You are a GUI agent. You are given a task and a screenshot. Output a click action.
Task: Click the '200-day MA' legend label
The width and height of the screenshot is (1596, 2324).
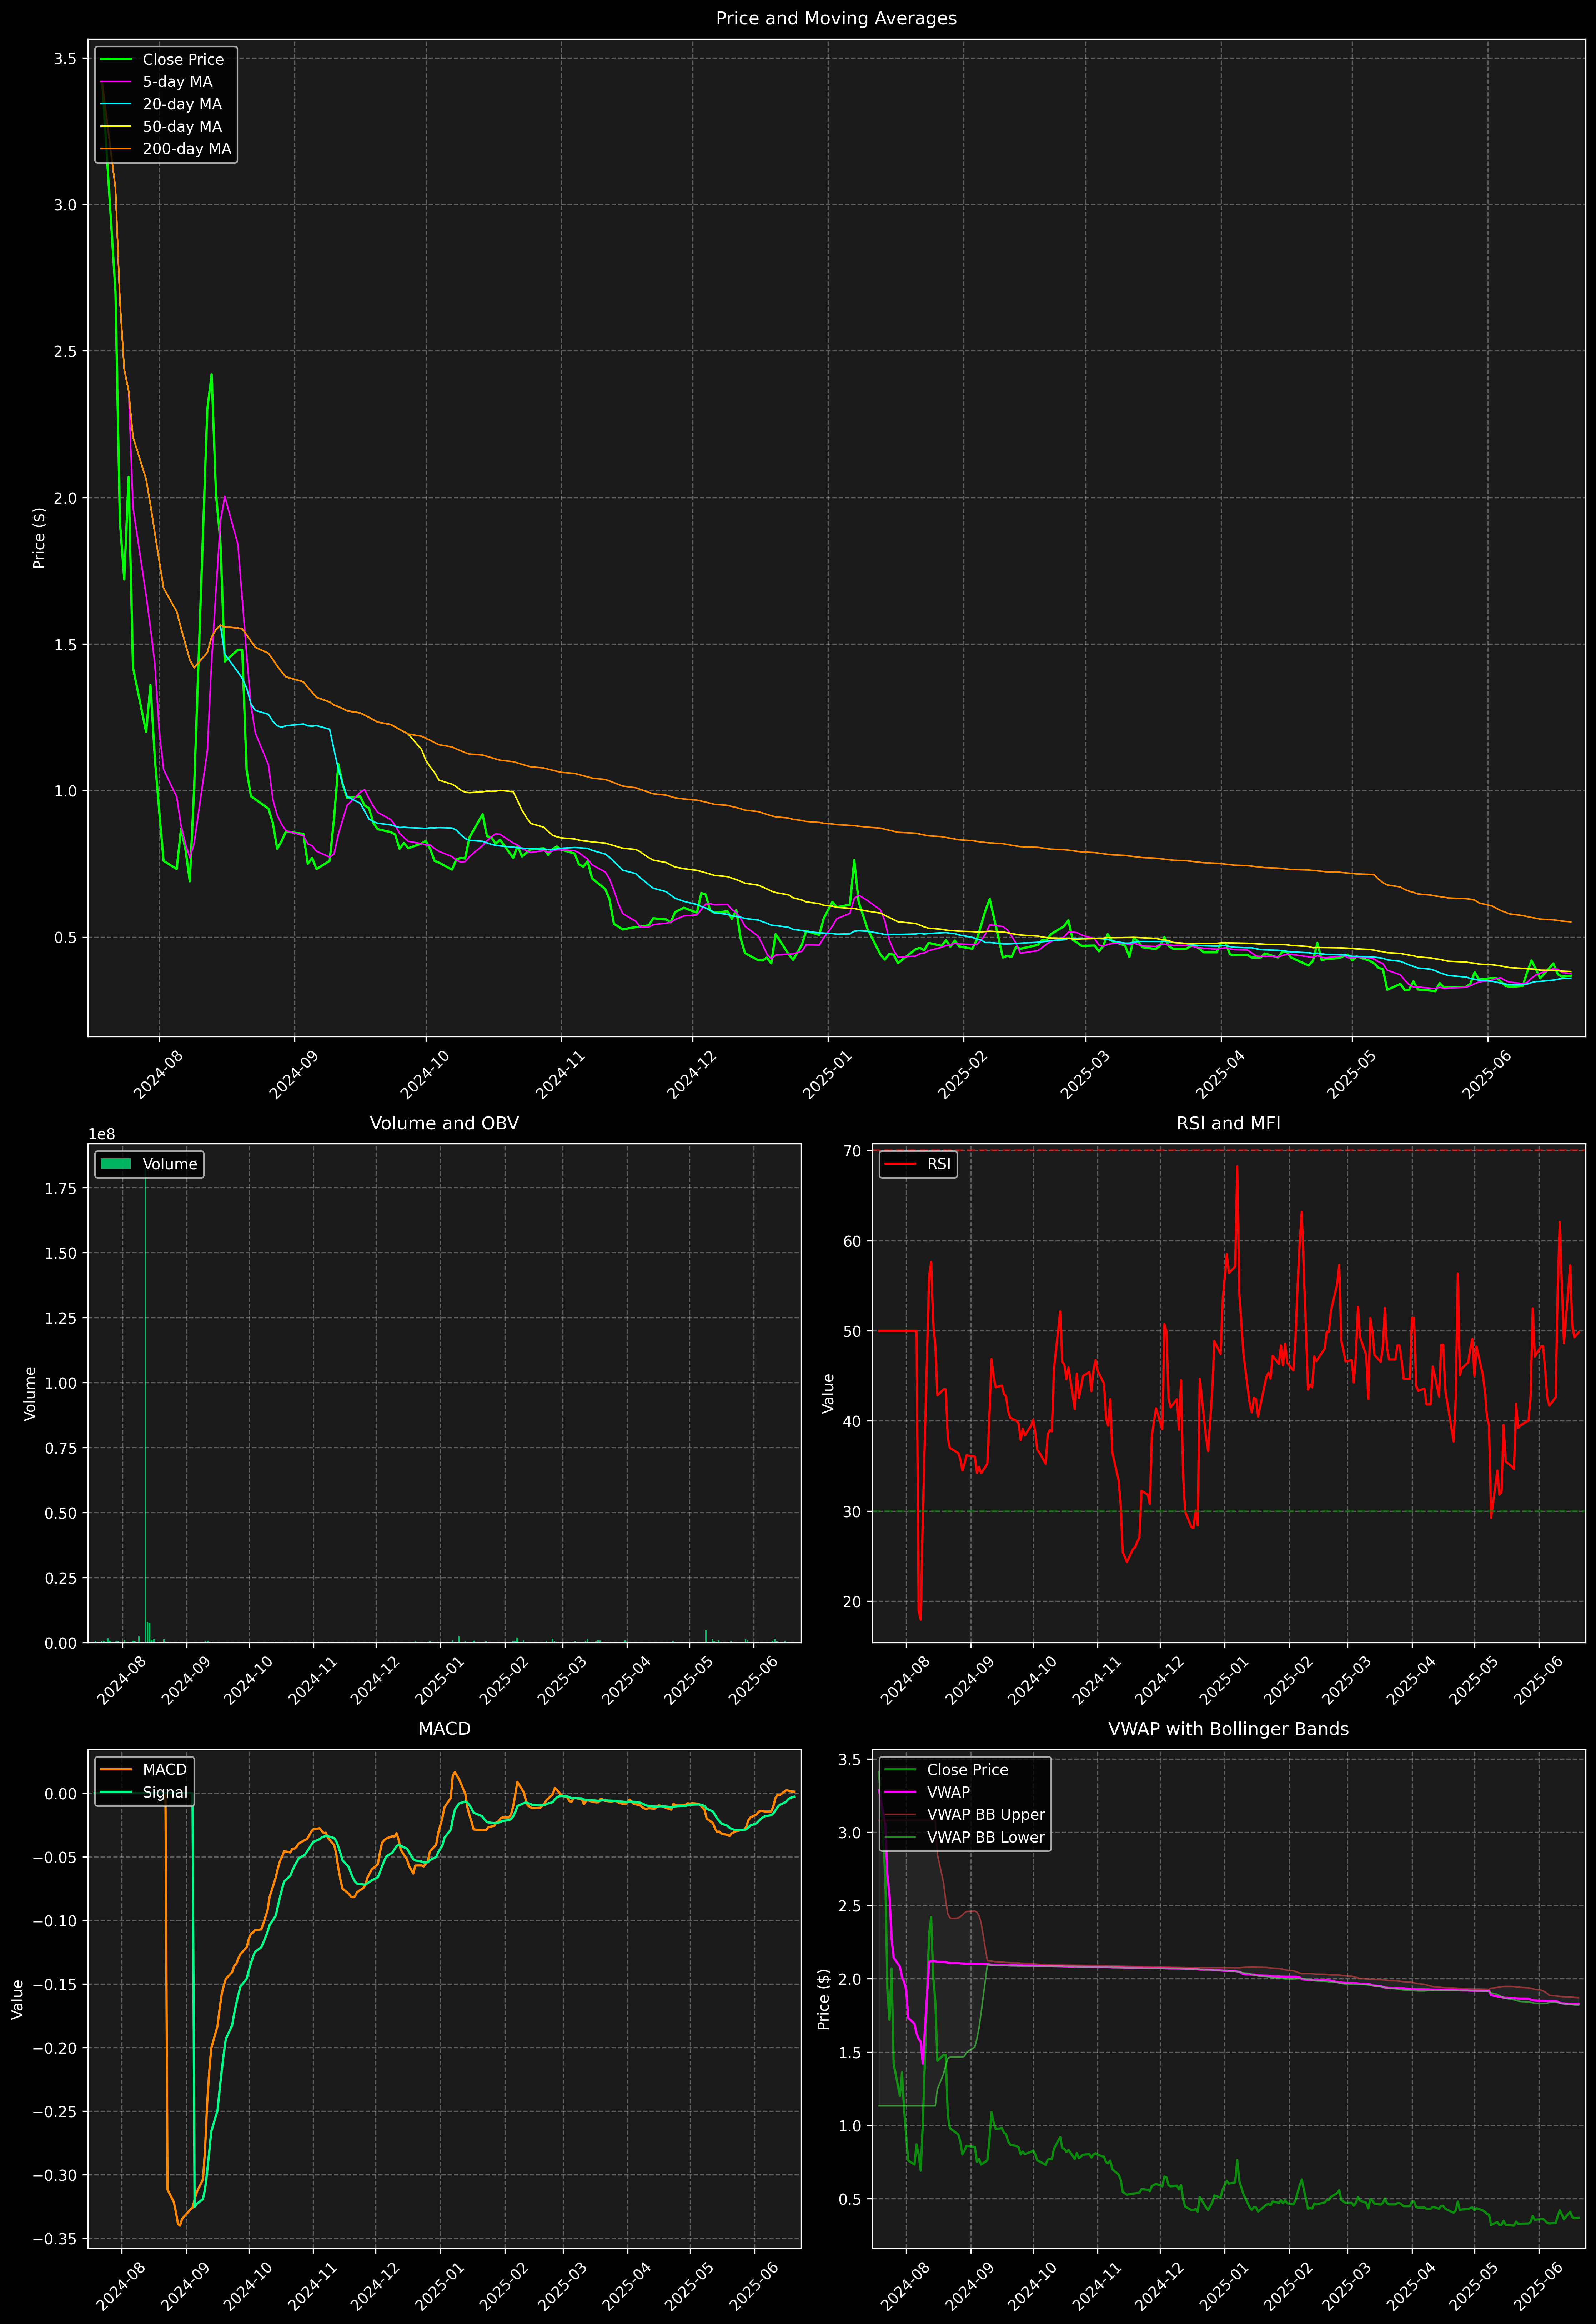pyautogui.click(x=187, y=149)
